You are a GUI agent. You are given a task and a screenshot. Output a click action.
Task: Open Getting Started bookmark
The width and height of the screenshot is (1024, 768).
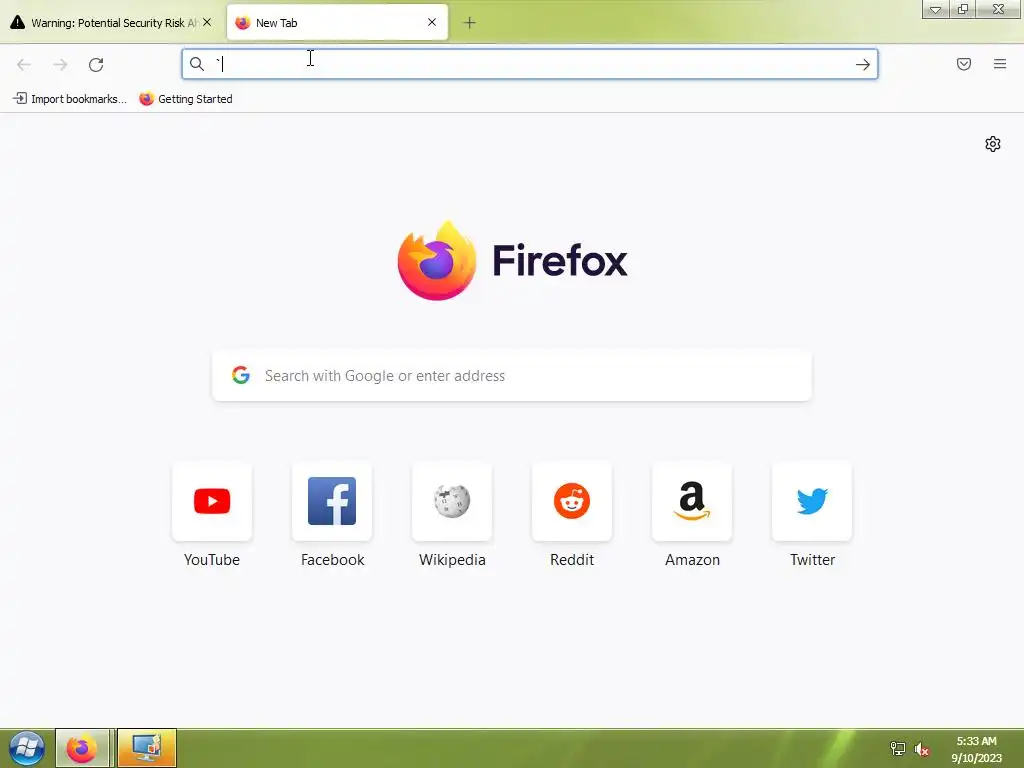coord(186,99)
